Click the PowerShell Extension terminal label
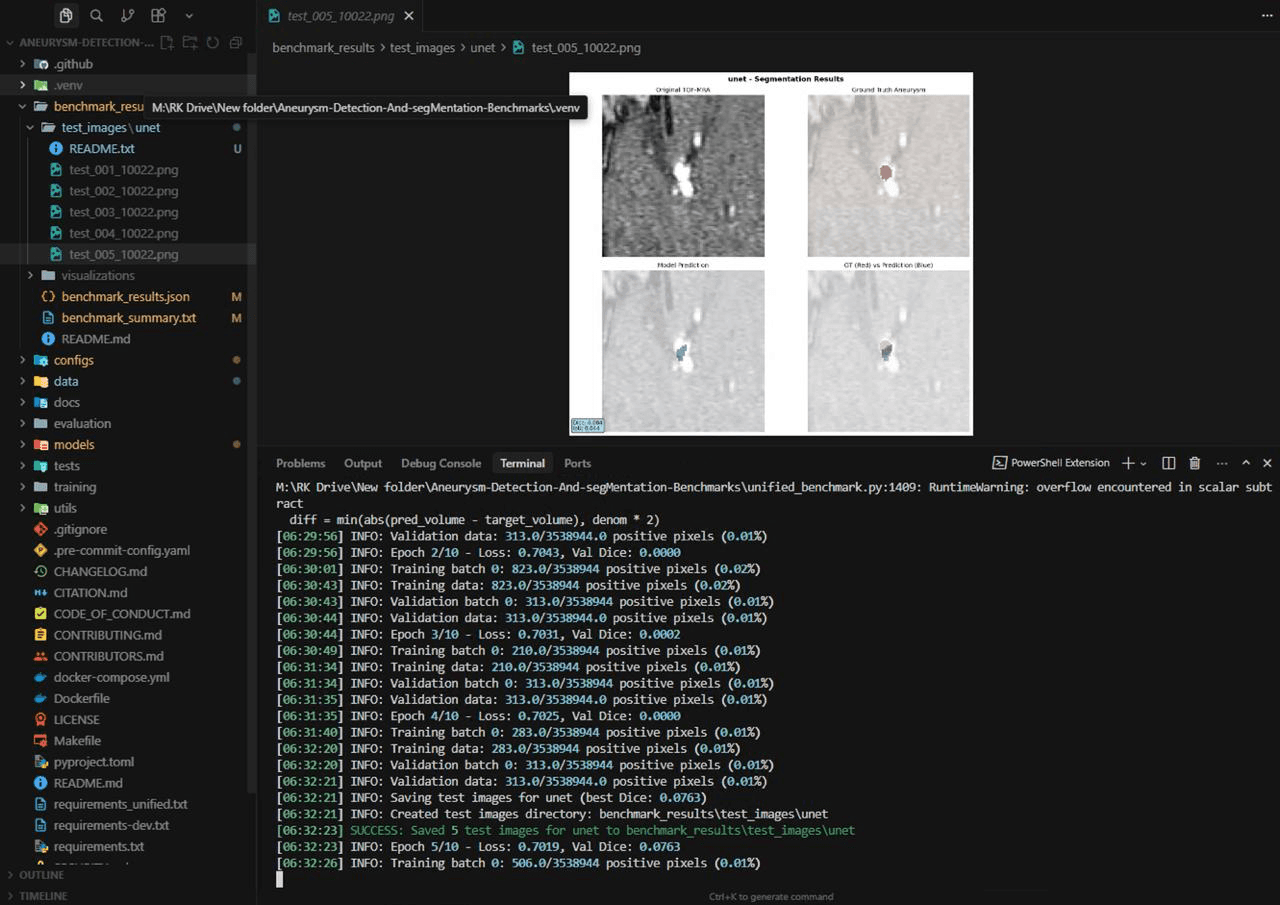 pyautogui.click(x=1051, y=463)
